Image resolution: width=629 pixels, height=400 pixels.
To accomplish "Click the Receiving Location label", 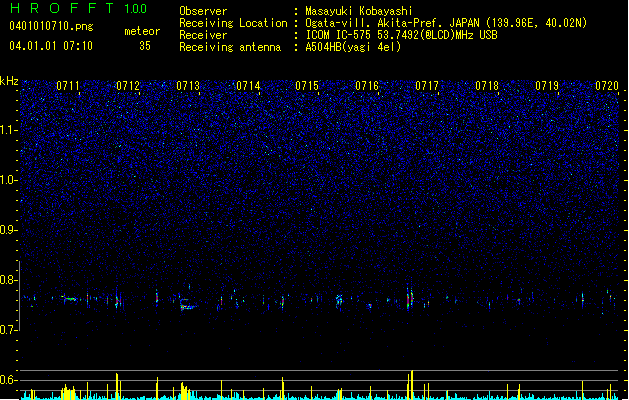I will (x=233, y=23).
